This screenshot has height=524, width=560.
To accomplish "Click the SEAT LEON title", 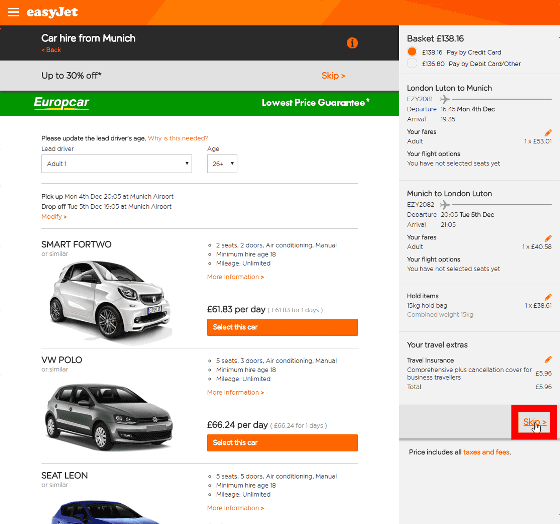I will click(x=64, y=476).
